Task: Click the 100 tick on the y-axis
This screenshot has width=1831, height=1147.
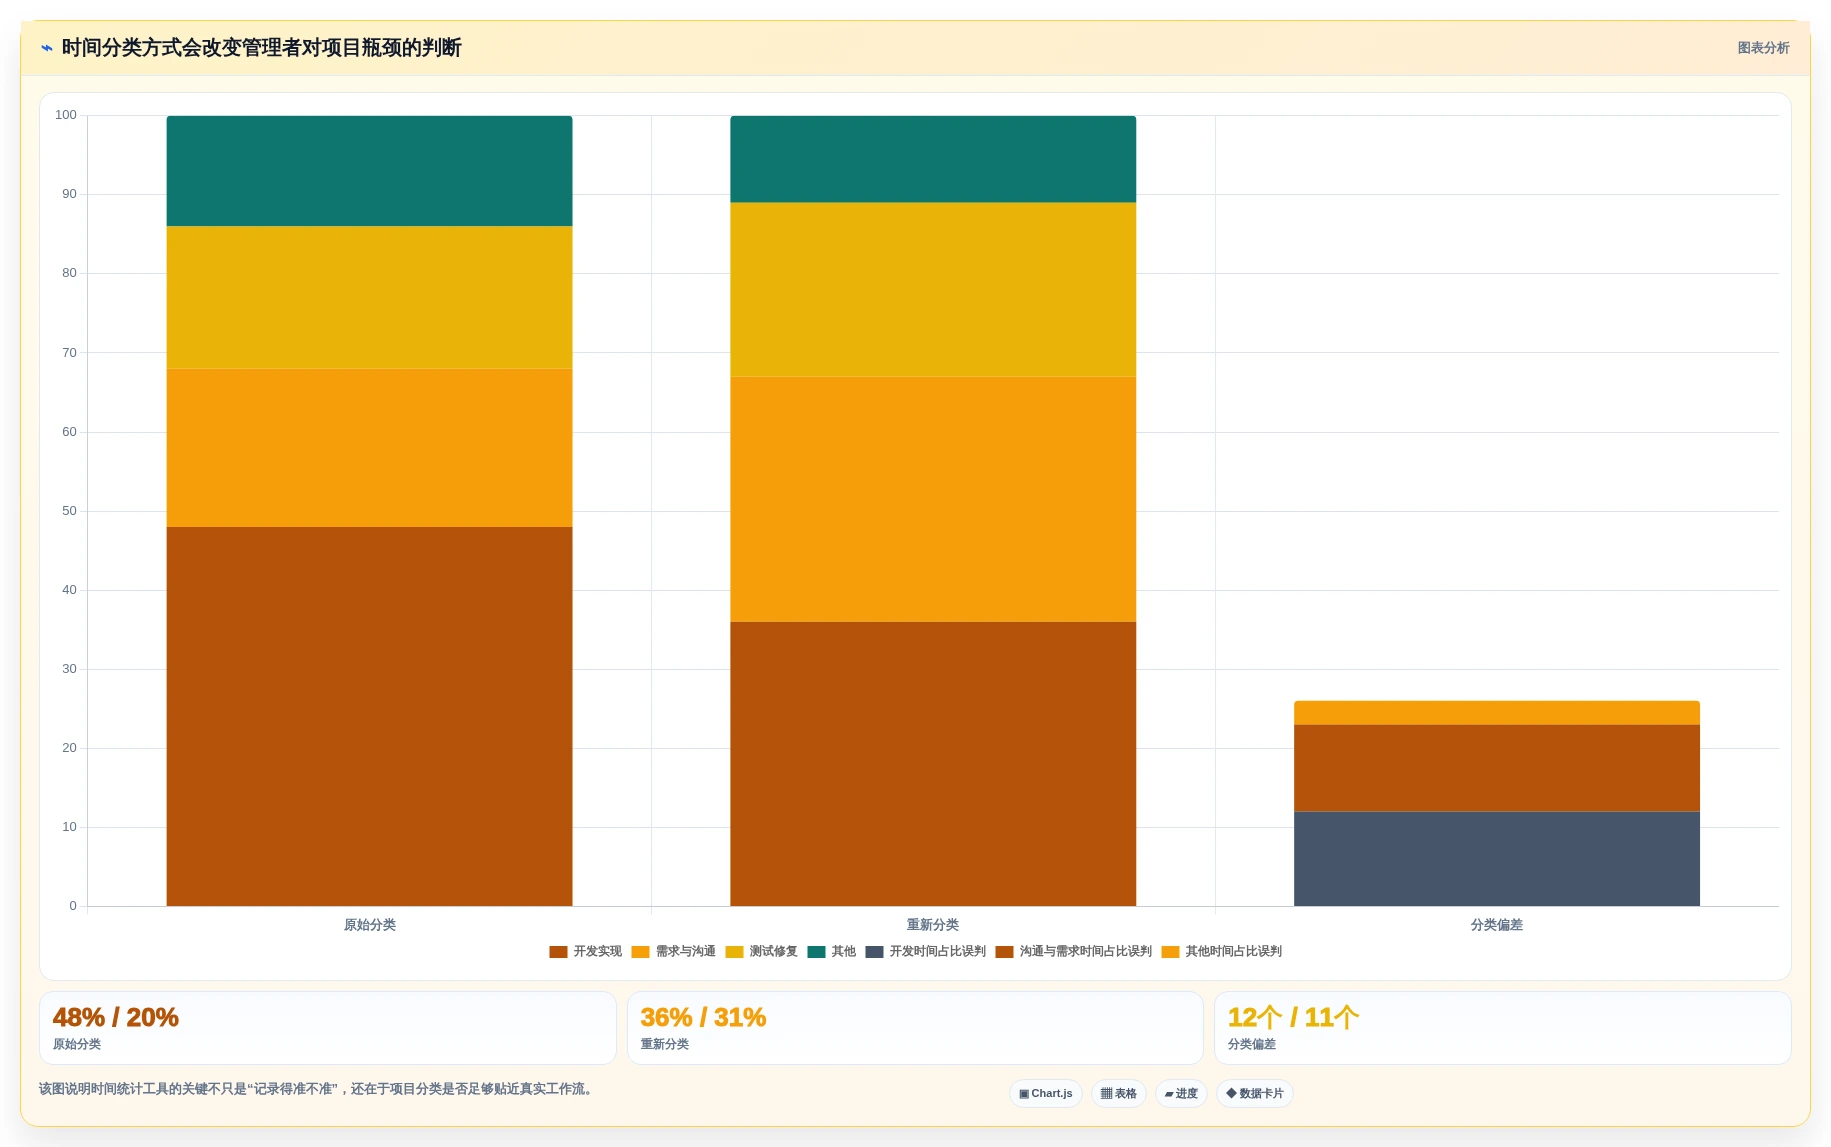Action: pyautogui.click(x=66, y=115)
